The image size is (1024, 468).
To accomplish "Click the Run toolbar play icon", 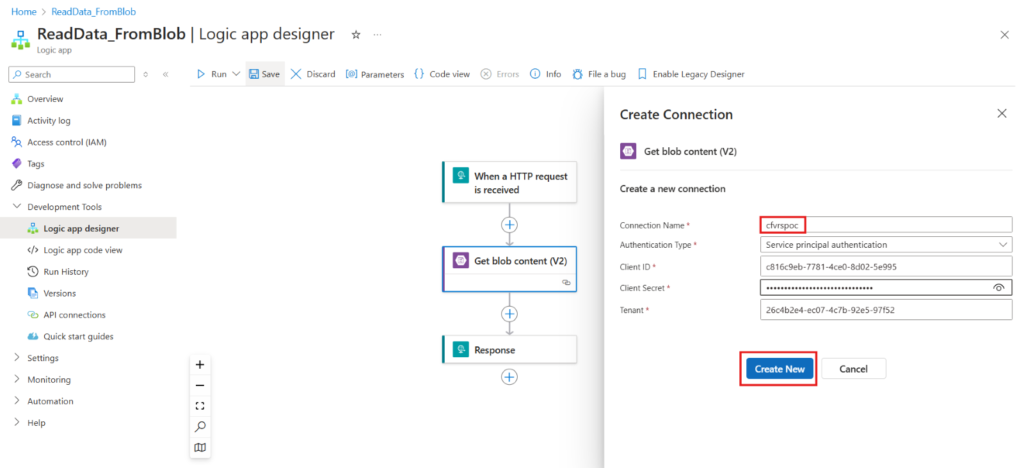I will tap(202, 74).
